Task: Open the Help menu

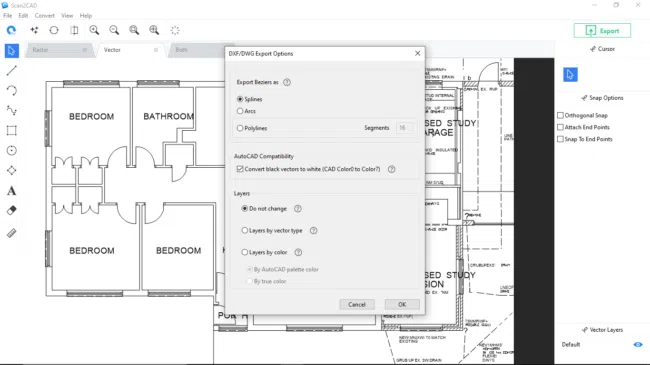Action: 86,15
